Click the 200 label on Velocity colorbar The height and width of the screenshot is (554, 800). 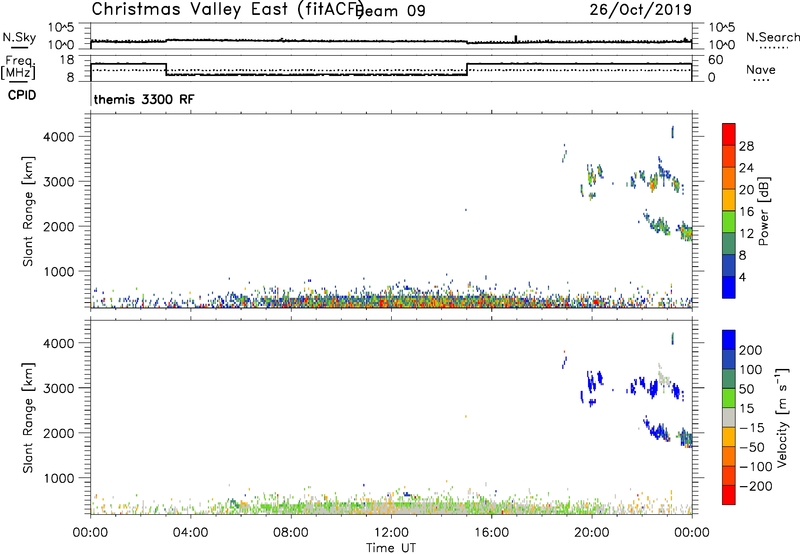click(x=750, y=350)
